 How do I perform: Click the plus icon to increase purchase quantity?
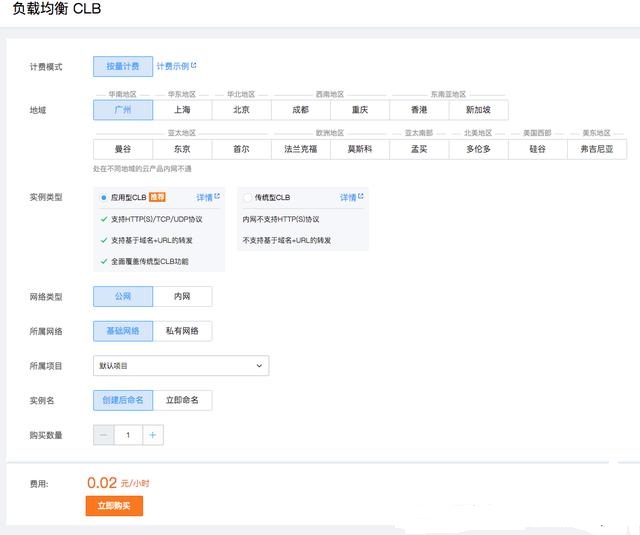[x=152, y=435]
